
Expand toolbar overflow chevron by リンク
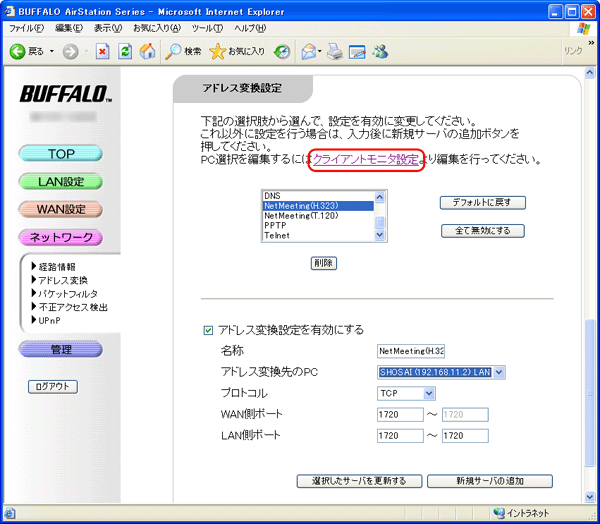pos(591,42)
